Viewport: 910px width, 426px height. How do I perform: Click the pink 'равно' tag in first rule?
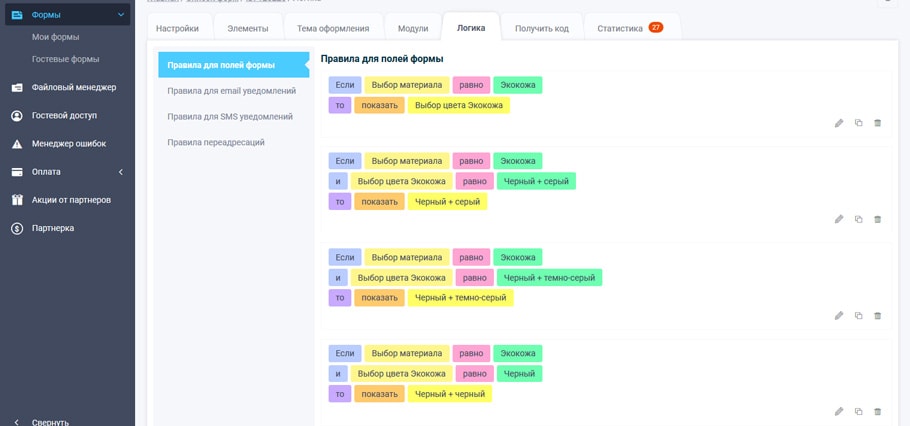[471, 85]
